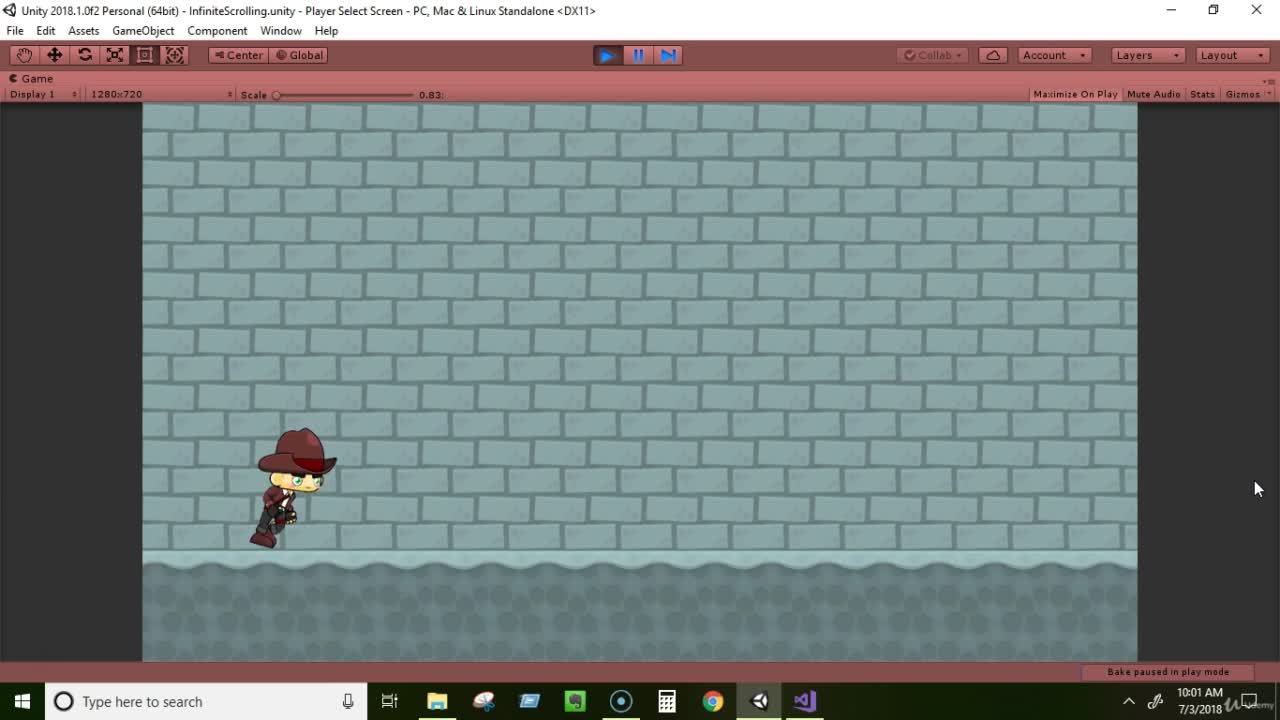Screen dimensions: 1280x720
Task: Open the Window menu
Action: (x=281, y=31)
